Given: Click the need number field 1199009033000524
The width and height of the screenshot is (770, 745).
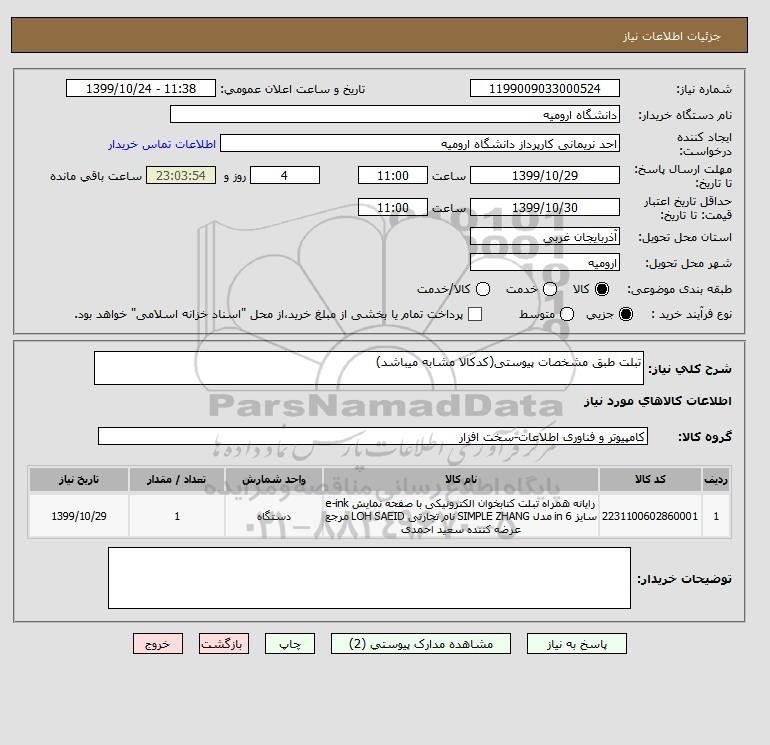Looking at the screenshot, I should click(545, 89).
